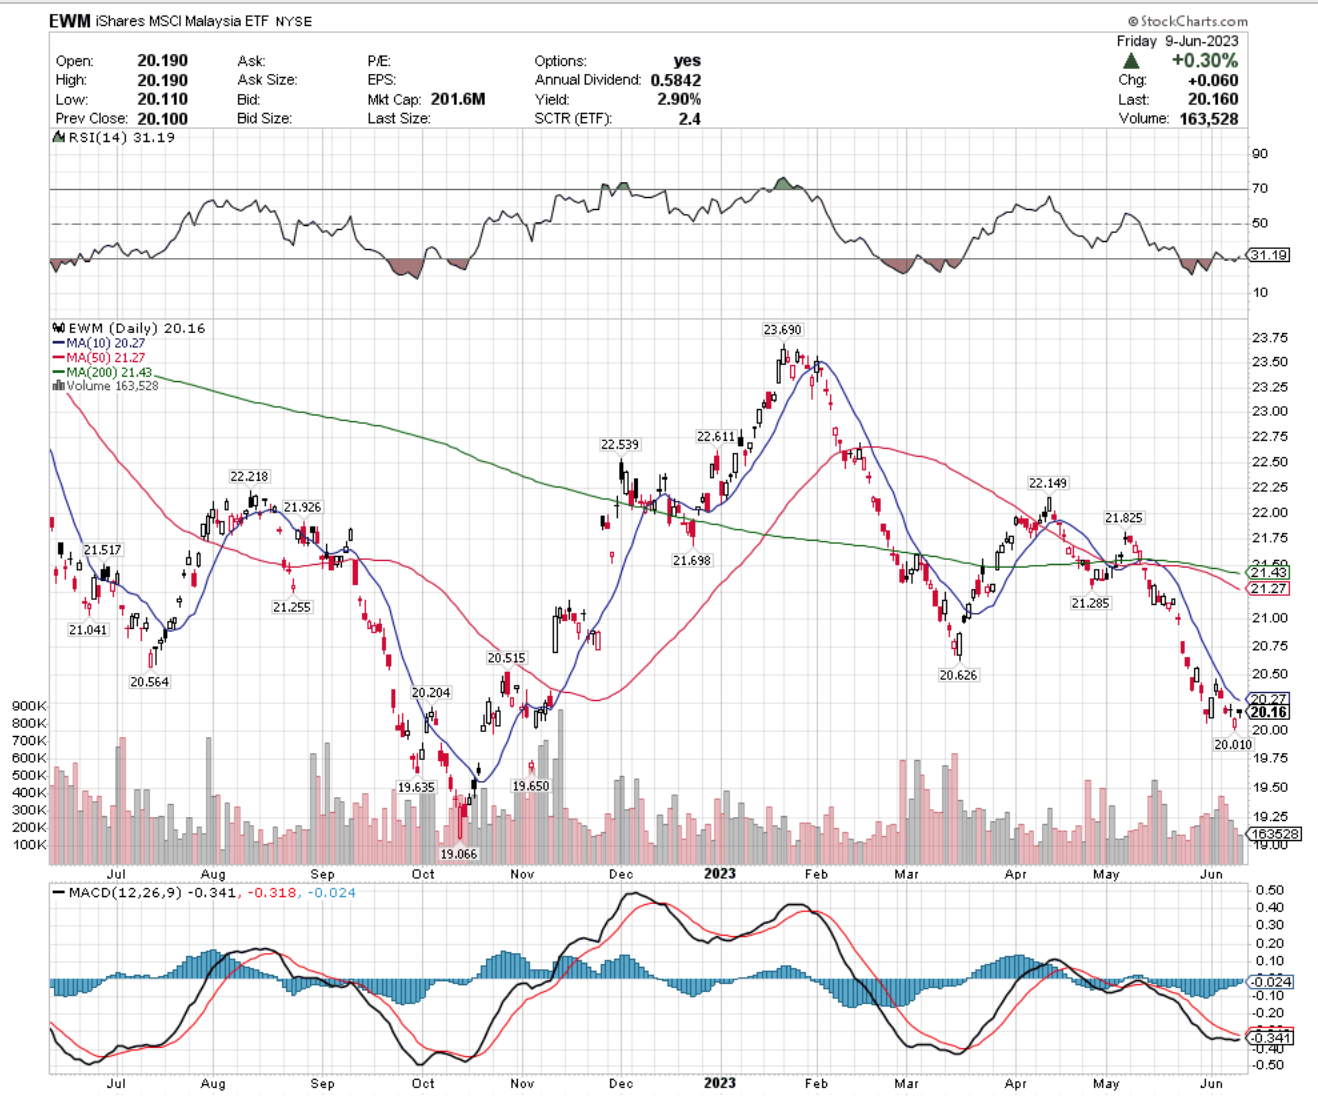
Task: Click the 31.19 RSI axis tag
Action: point(1269,255)
